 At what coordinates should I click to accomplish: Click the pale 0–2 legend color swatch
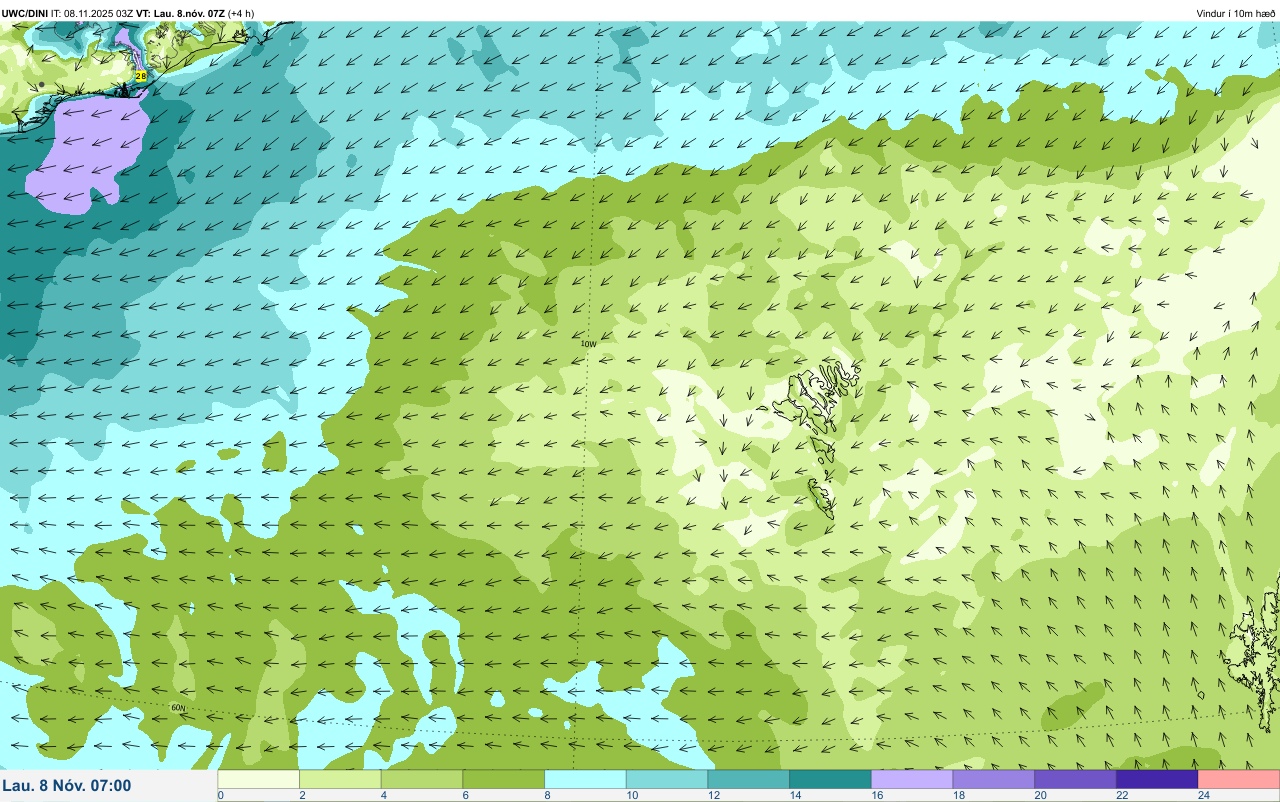259,778
